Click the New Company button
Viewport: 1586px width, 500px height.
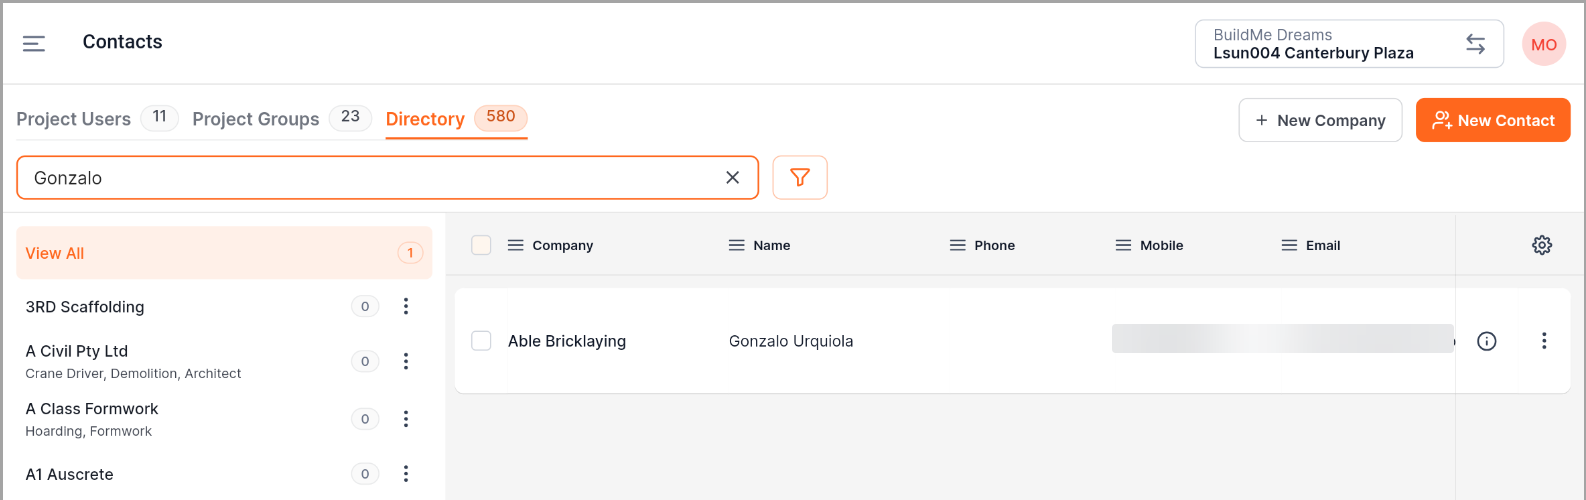click(x=1319, y=120)
